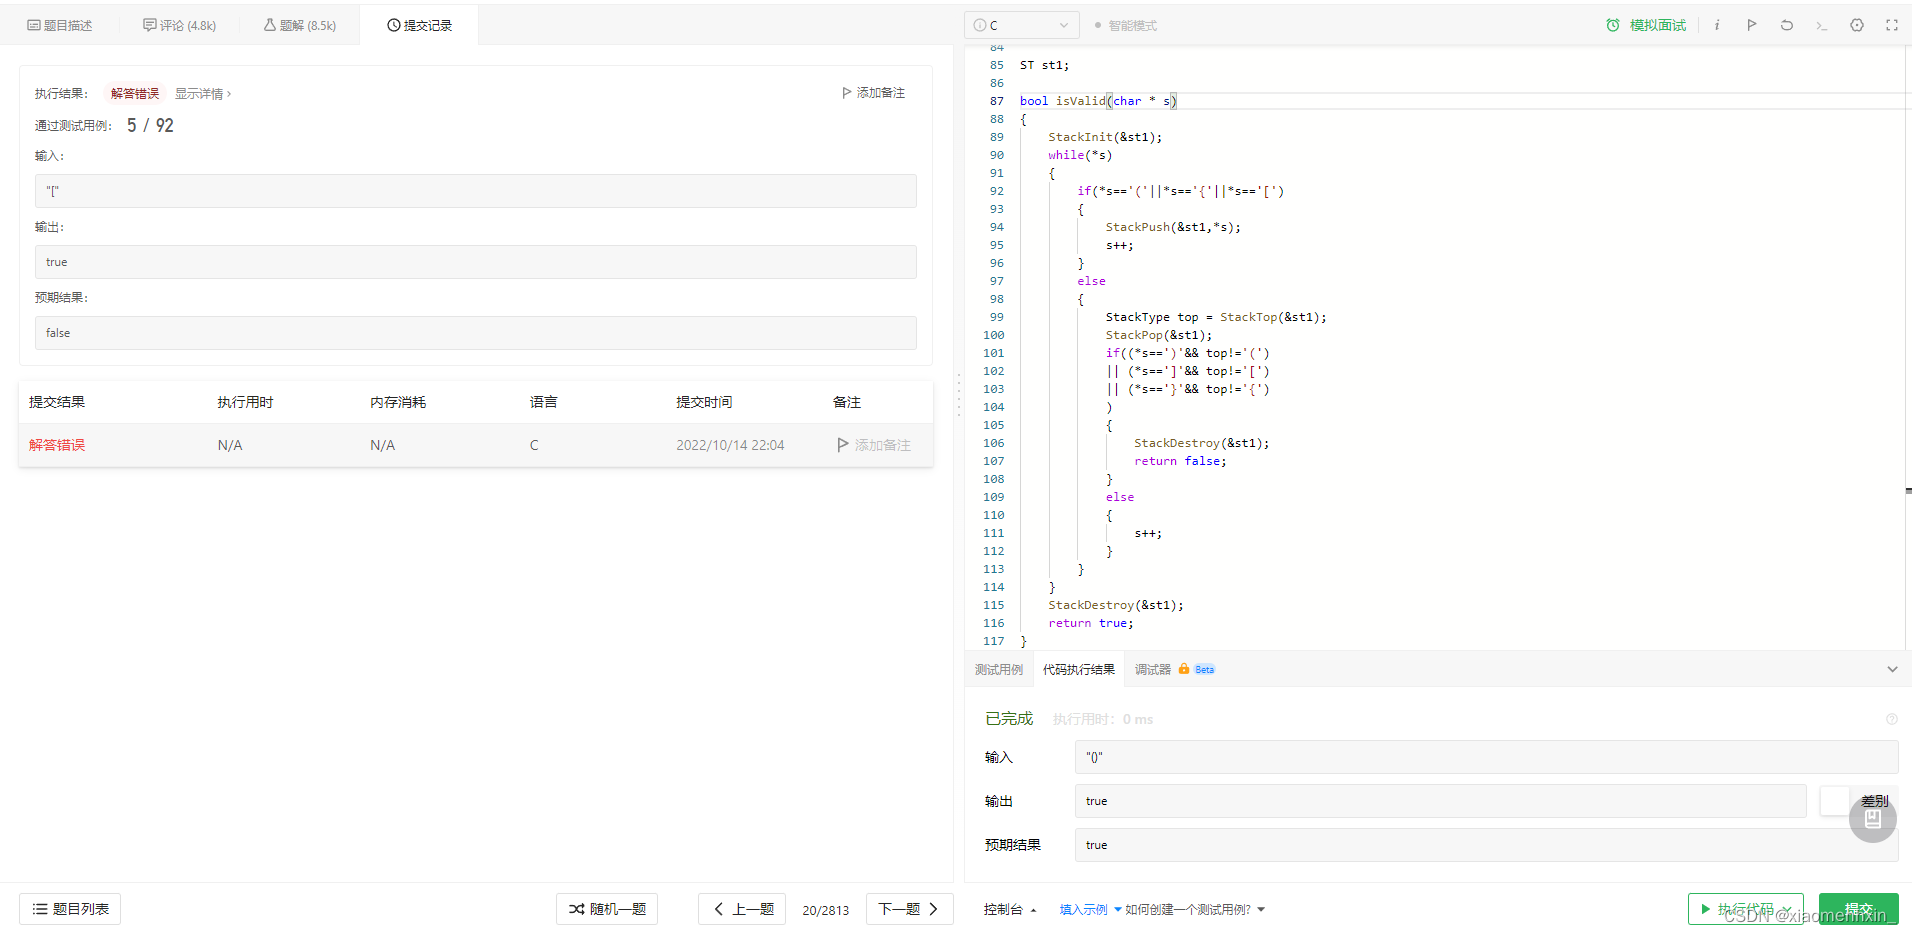Toggle the 差别 diff switch

[1836, 801]
